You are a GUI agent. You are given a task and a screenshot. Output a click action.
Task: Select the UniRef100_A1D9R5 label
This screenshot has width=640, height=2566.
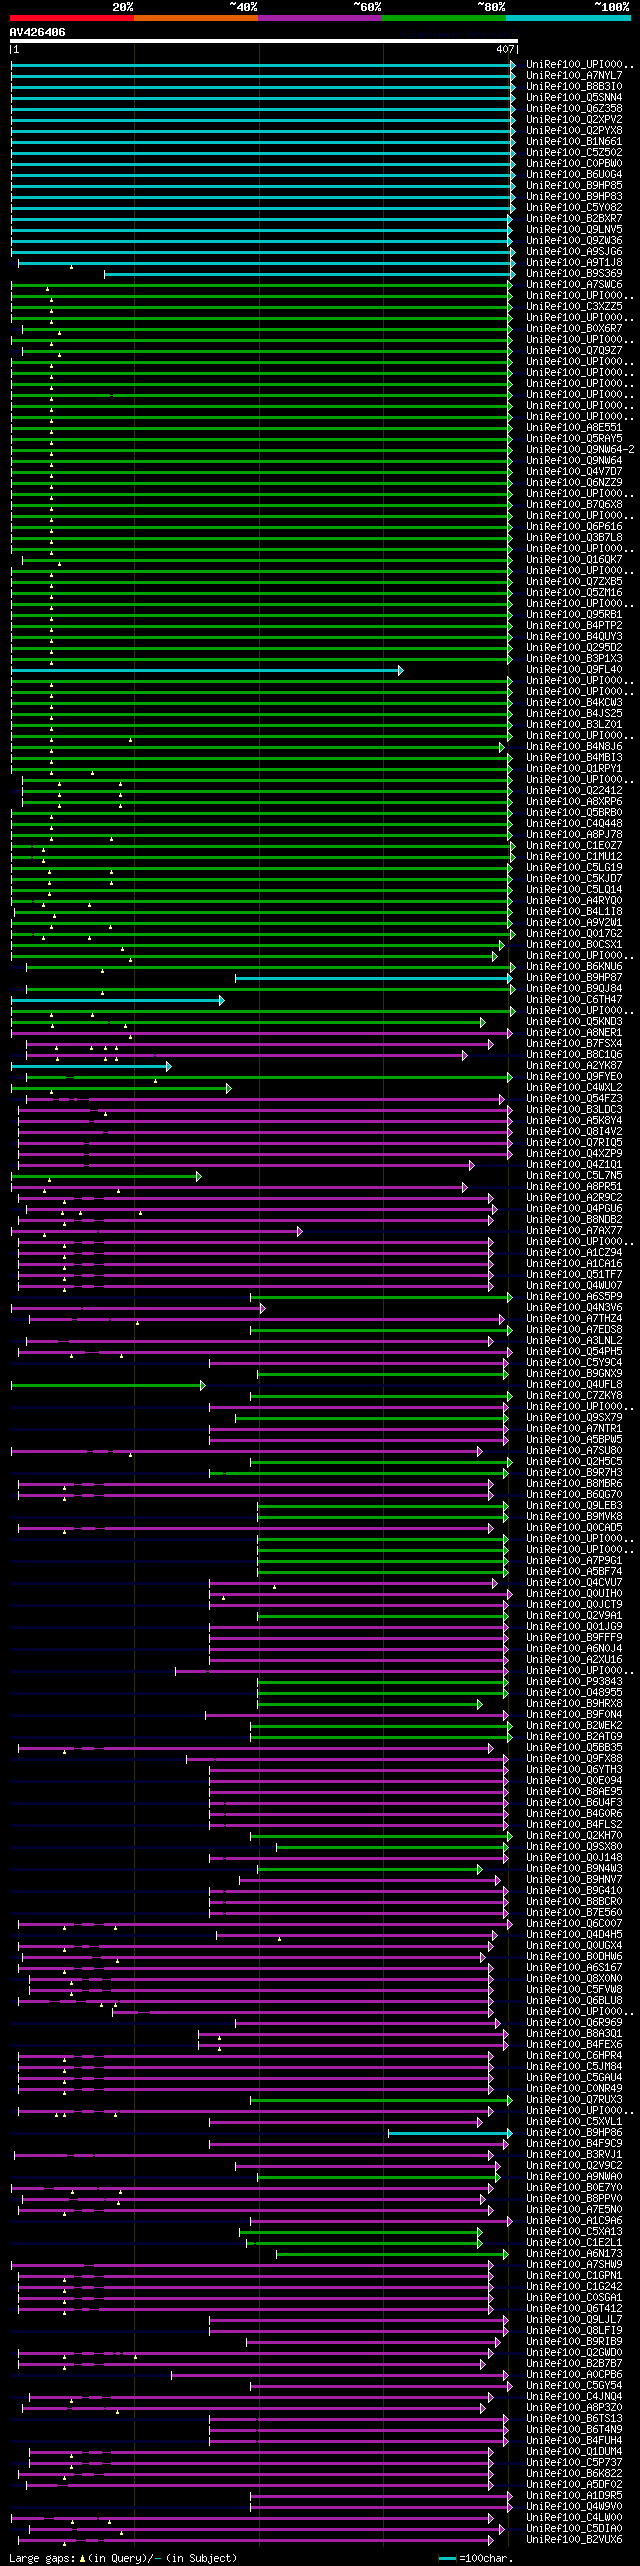(574, 2495)
